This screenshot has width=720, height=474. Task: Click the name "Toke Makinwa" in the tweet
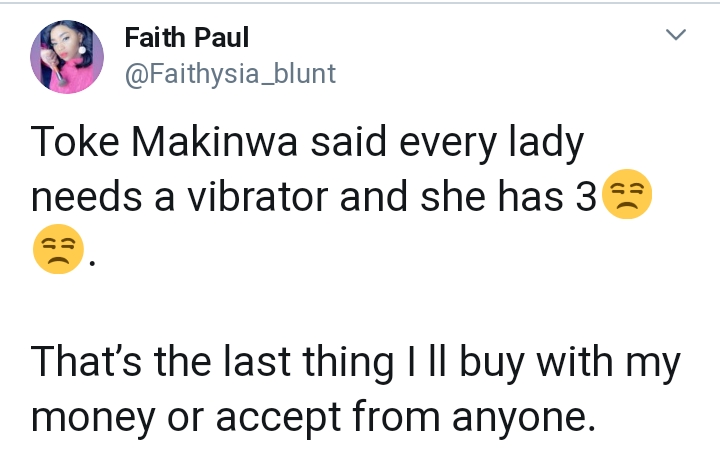pos(158,145)
